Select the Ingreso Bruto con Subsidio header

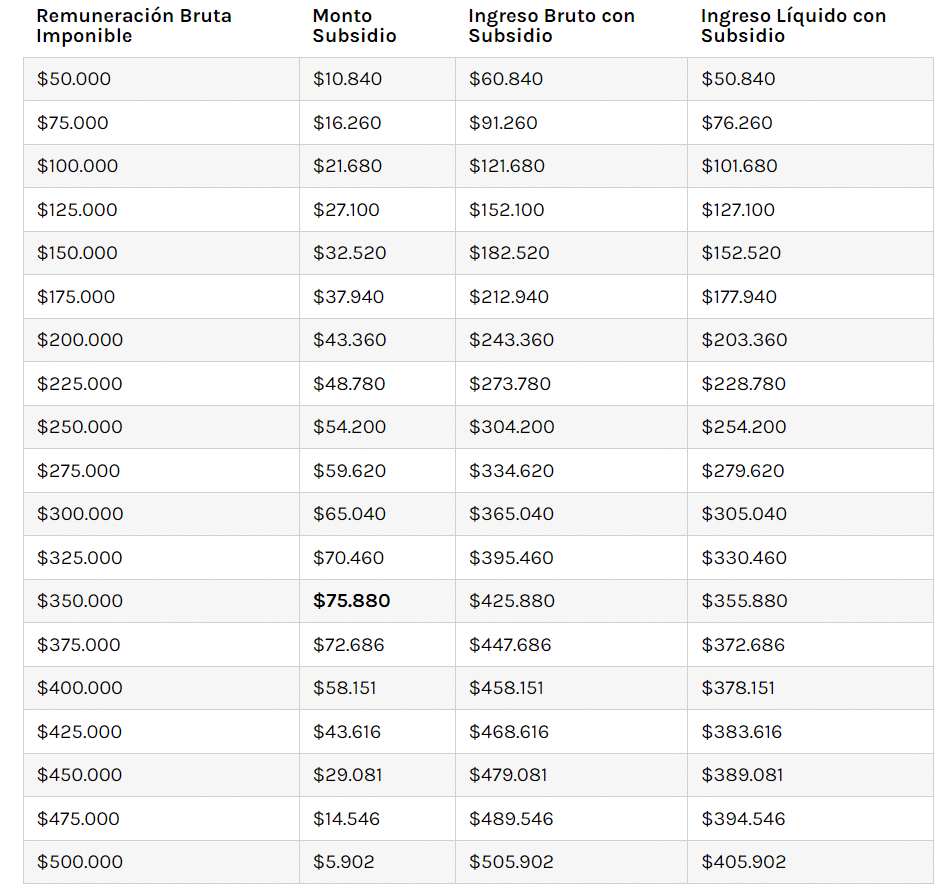coord(551,26)
